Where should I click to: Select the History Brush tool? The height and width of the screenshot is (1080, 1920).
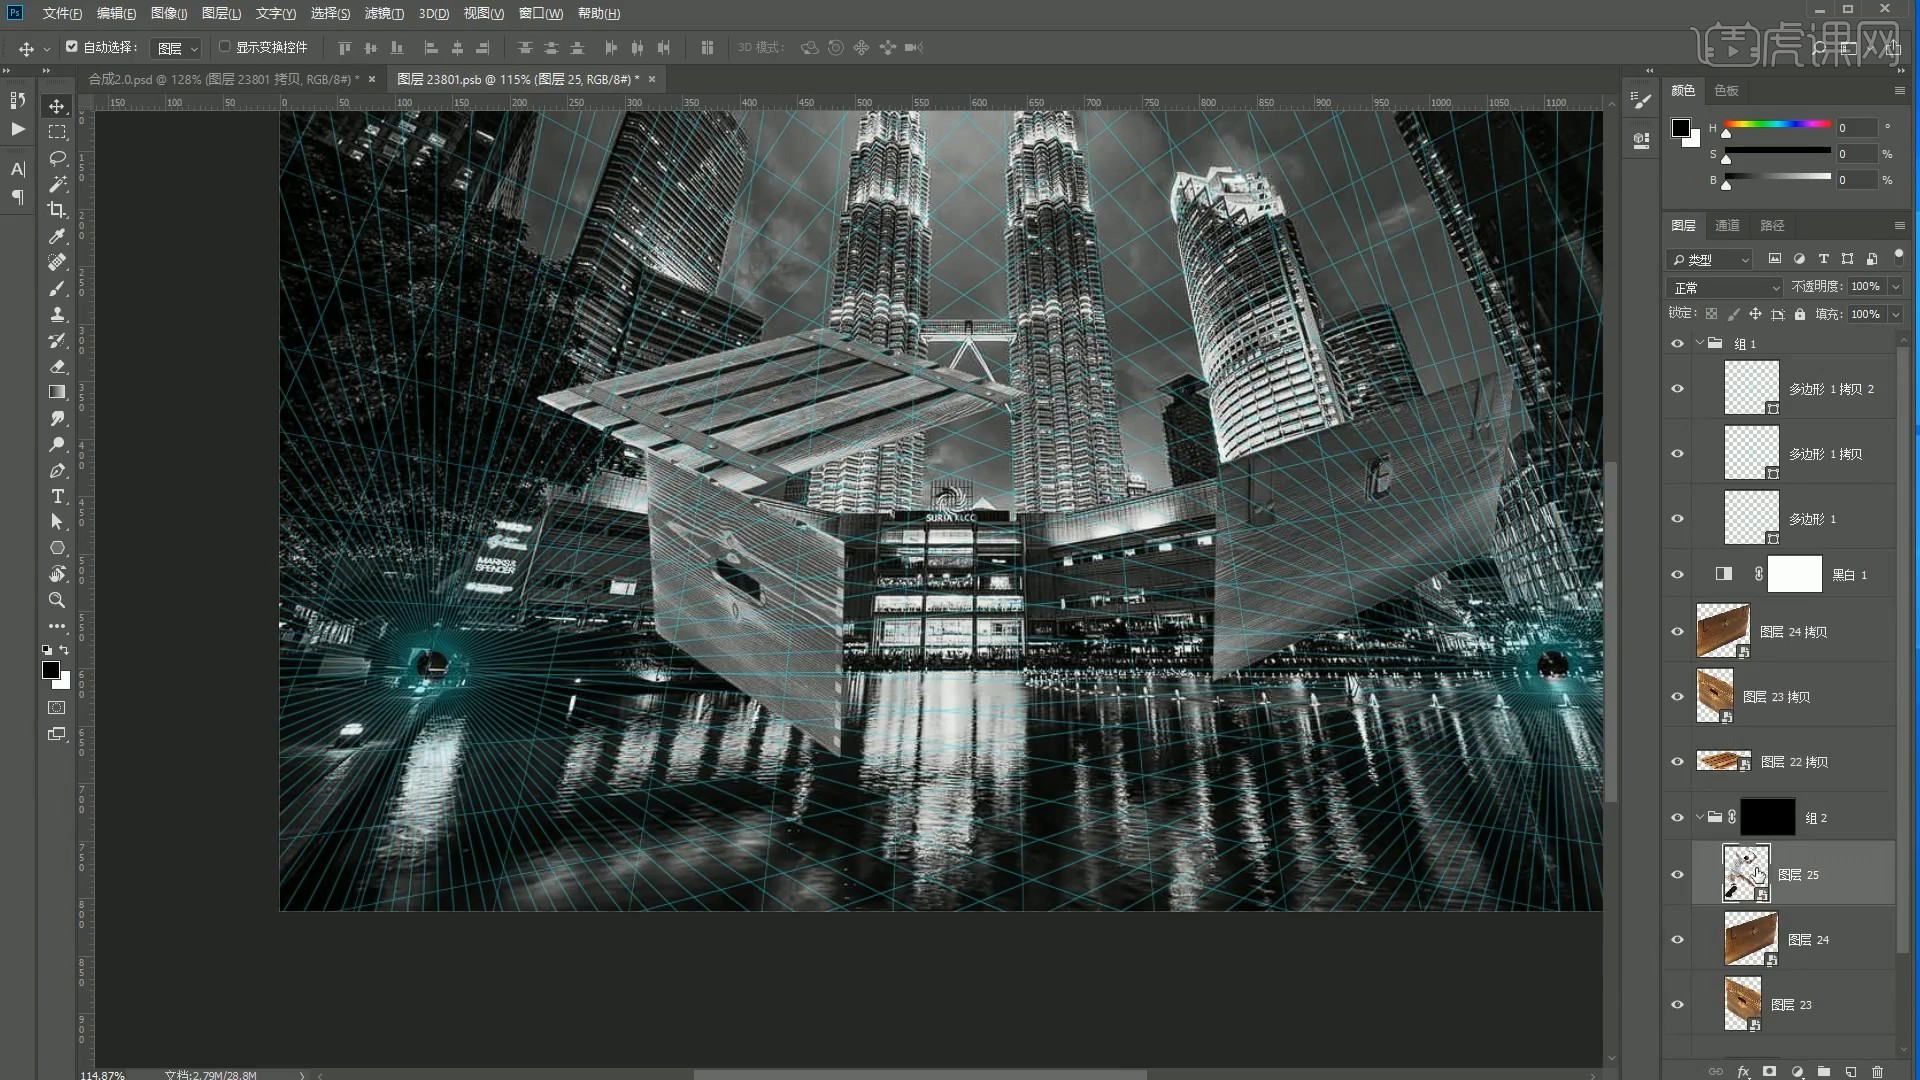click(x=57, y=340)
